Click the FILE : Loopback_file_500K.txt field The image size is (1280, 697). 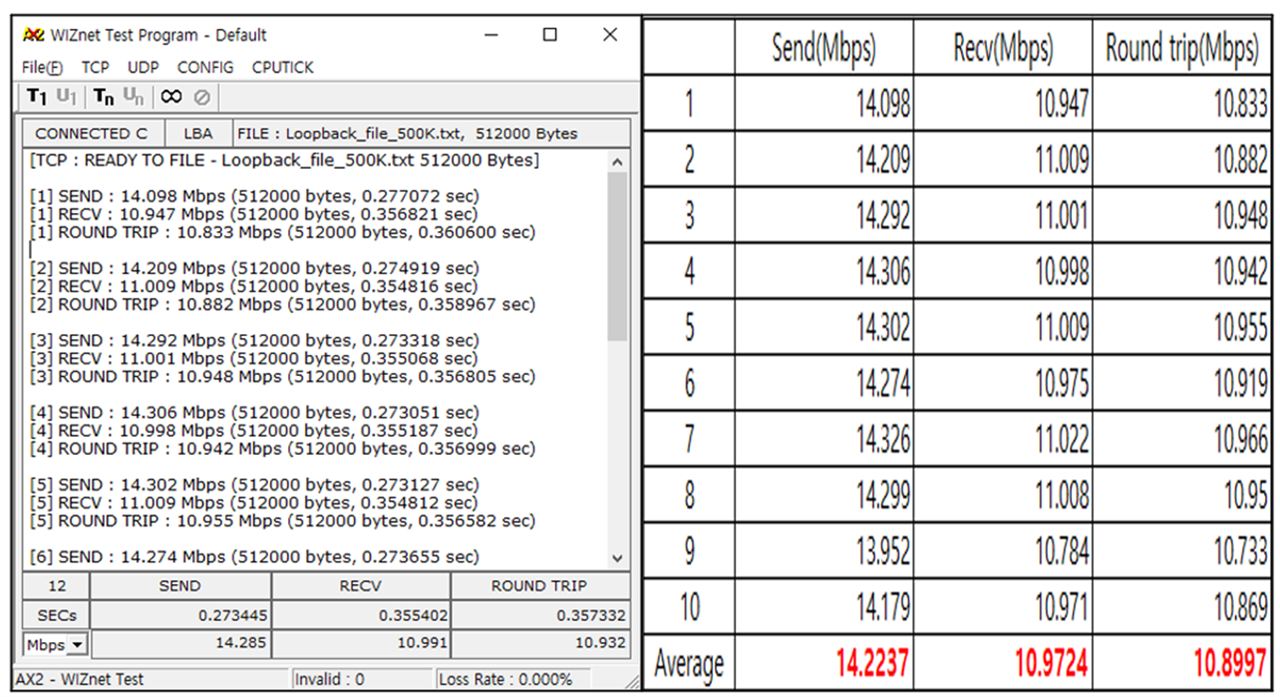tap(431, 133)
